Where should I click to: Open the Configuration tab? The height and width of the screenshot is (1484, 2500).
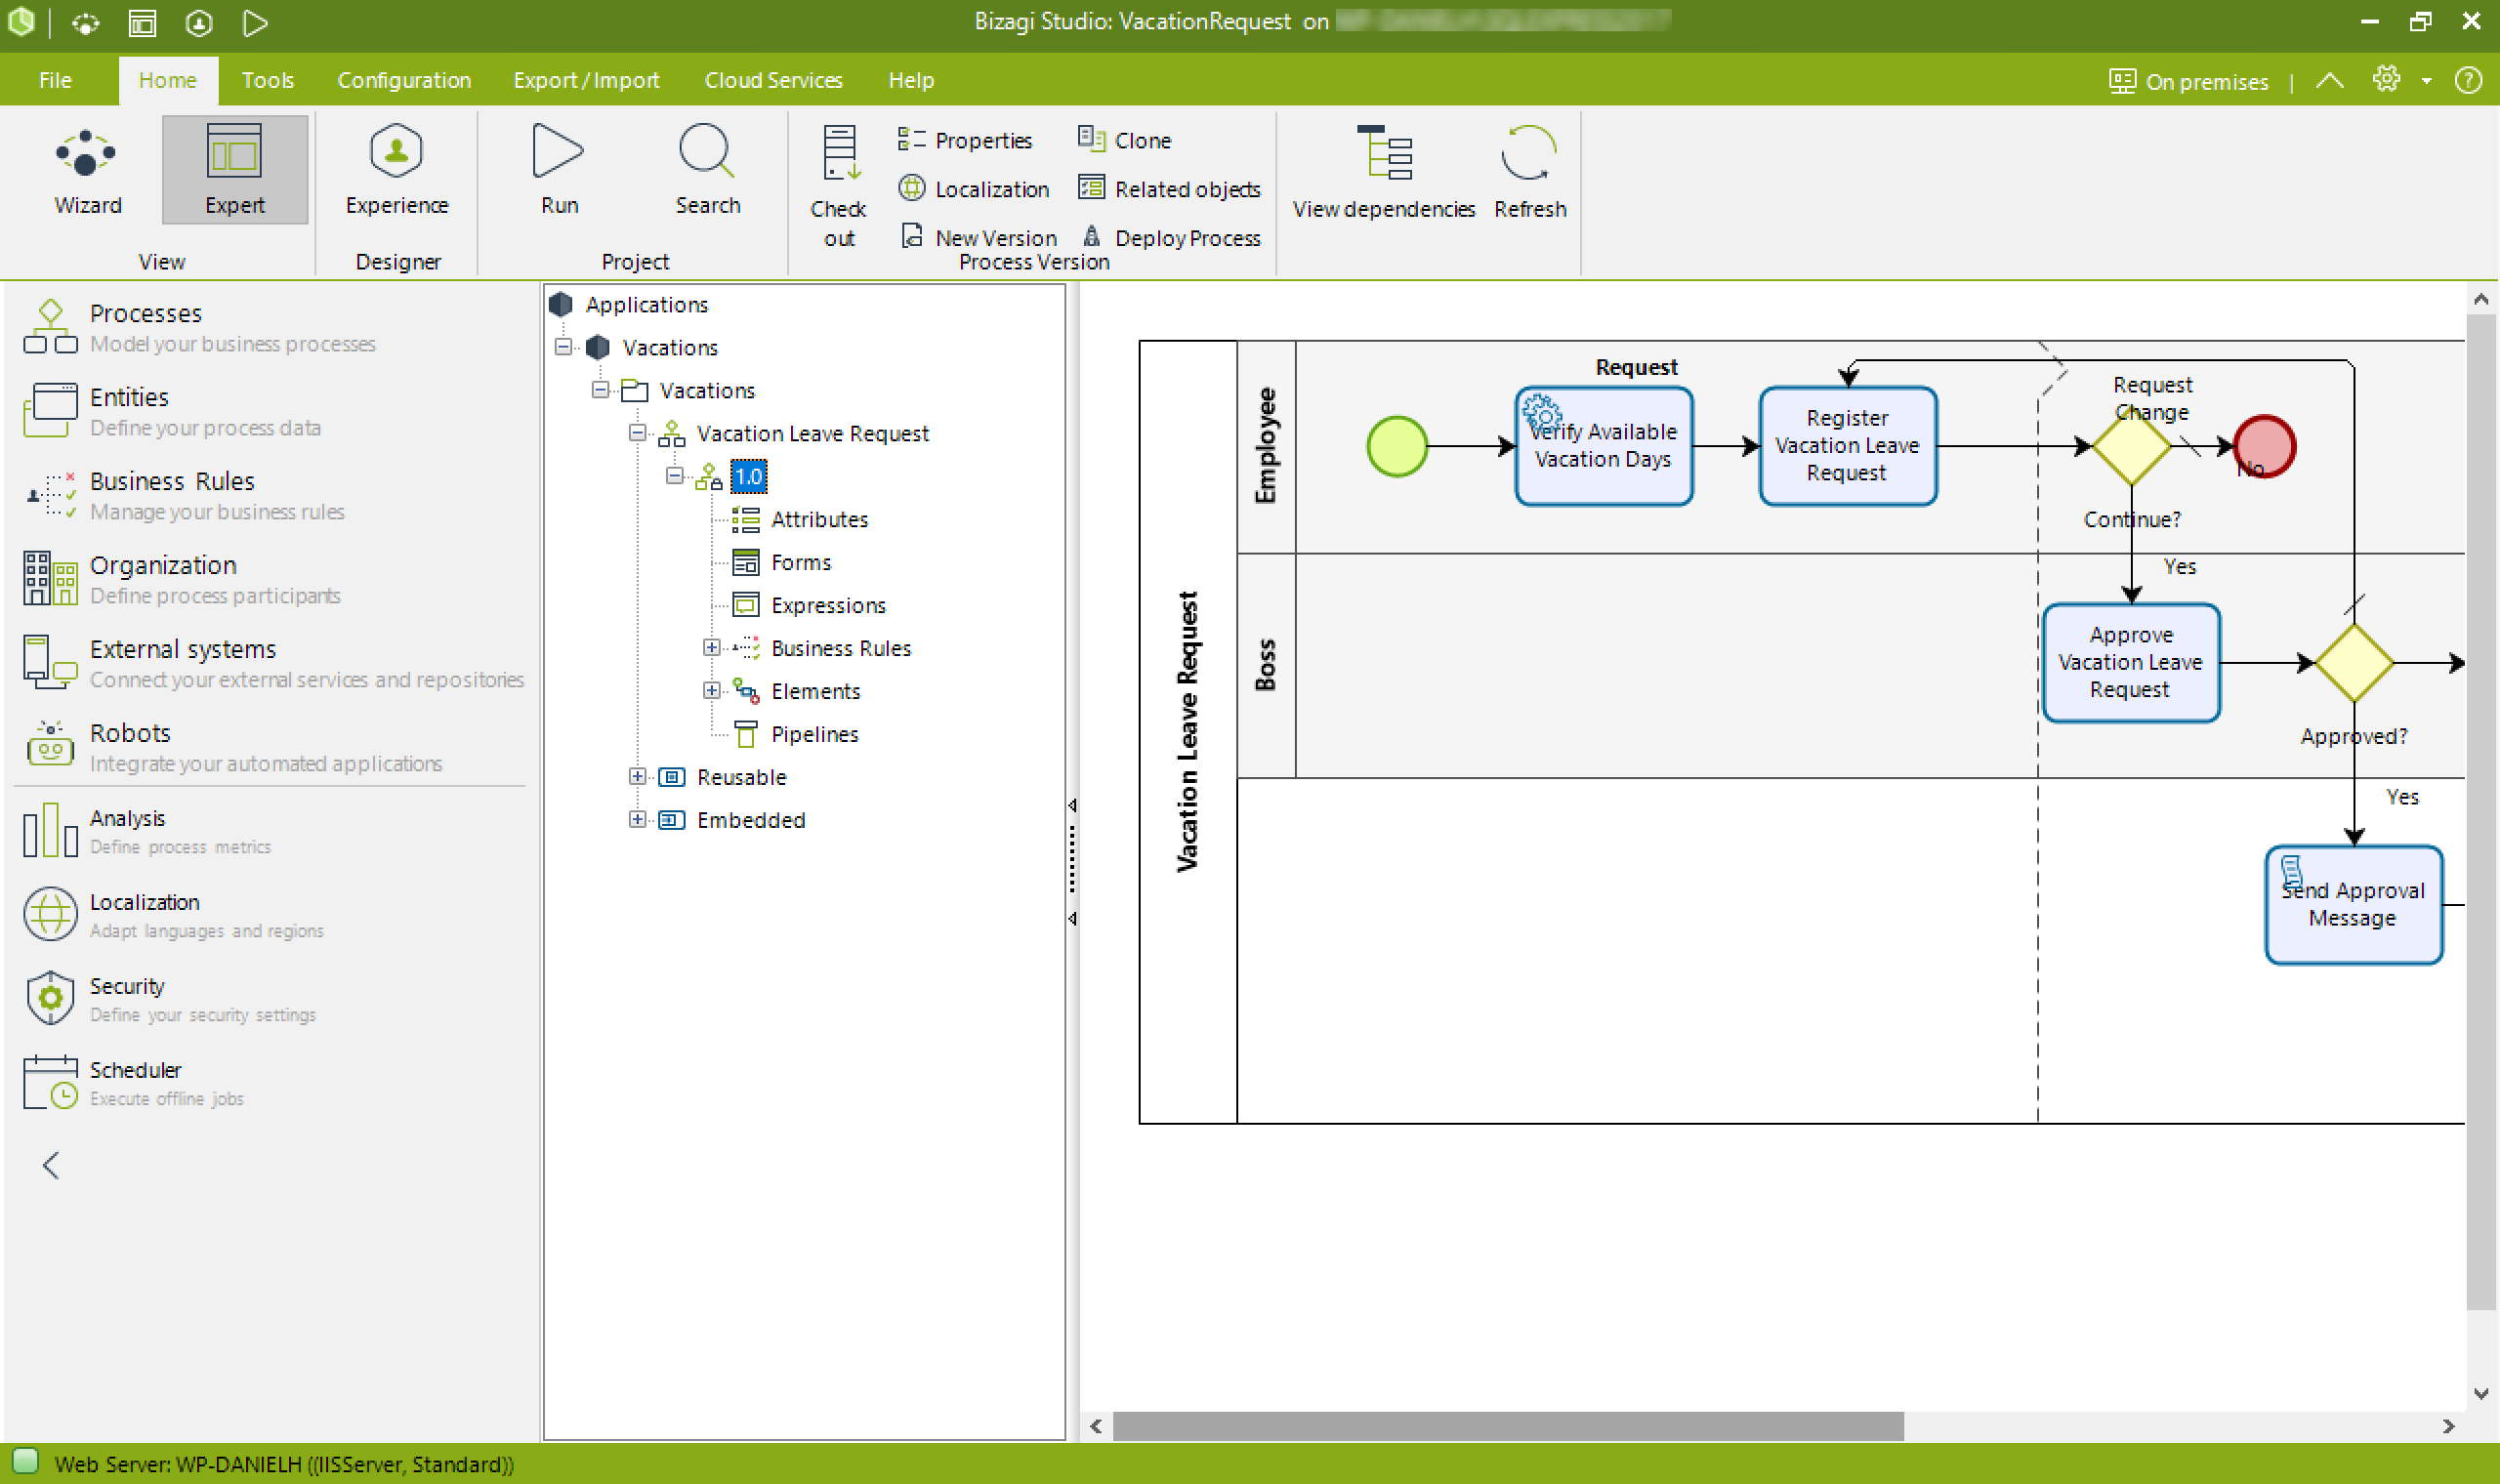coord(404,80)
